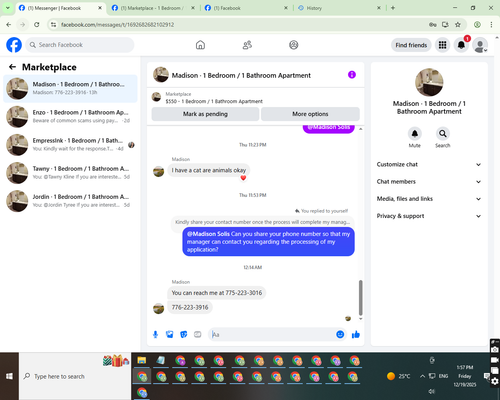Open the Enzo conversation in list
Viewport: 500px width, 400px height.
70,116
